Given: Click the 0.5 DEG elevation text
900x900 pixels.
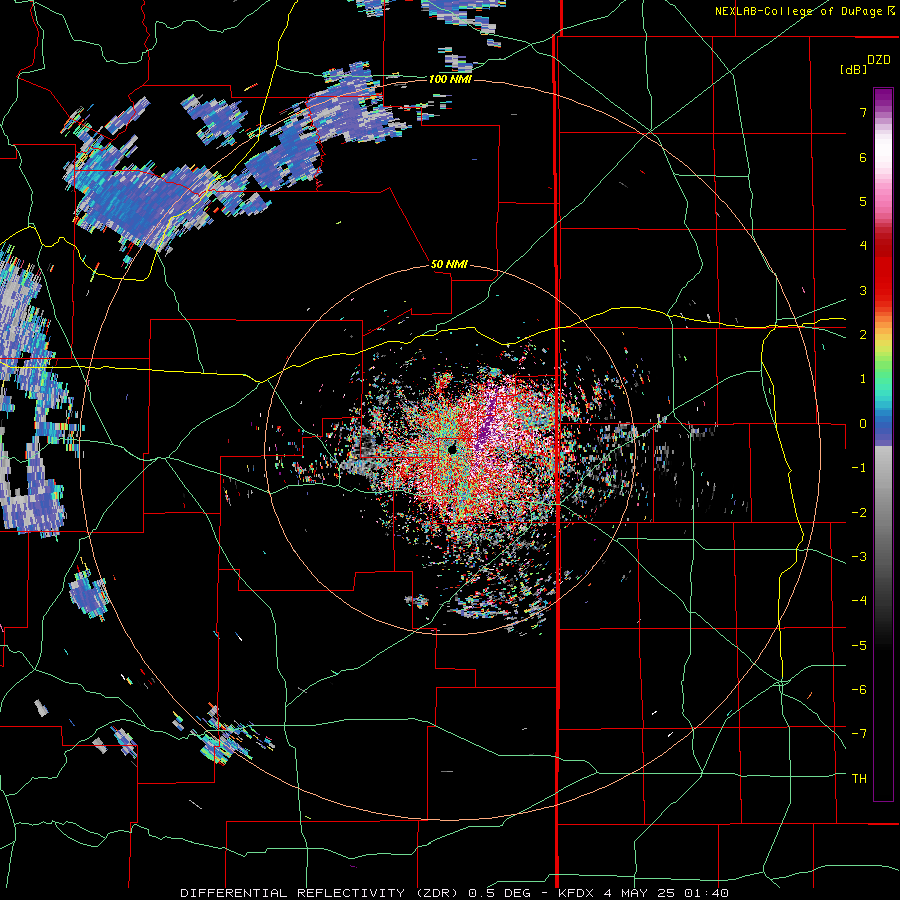Looking at the screenshot, I should 498,893.
